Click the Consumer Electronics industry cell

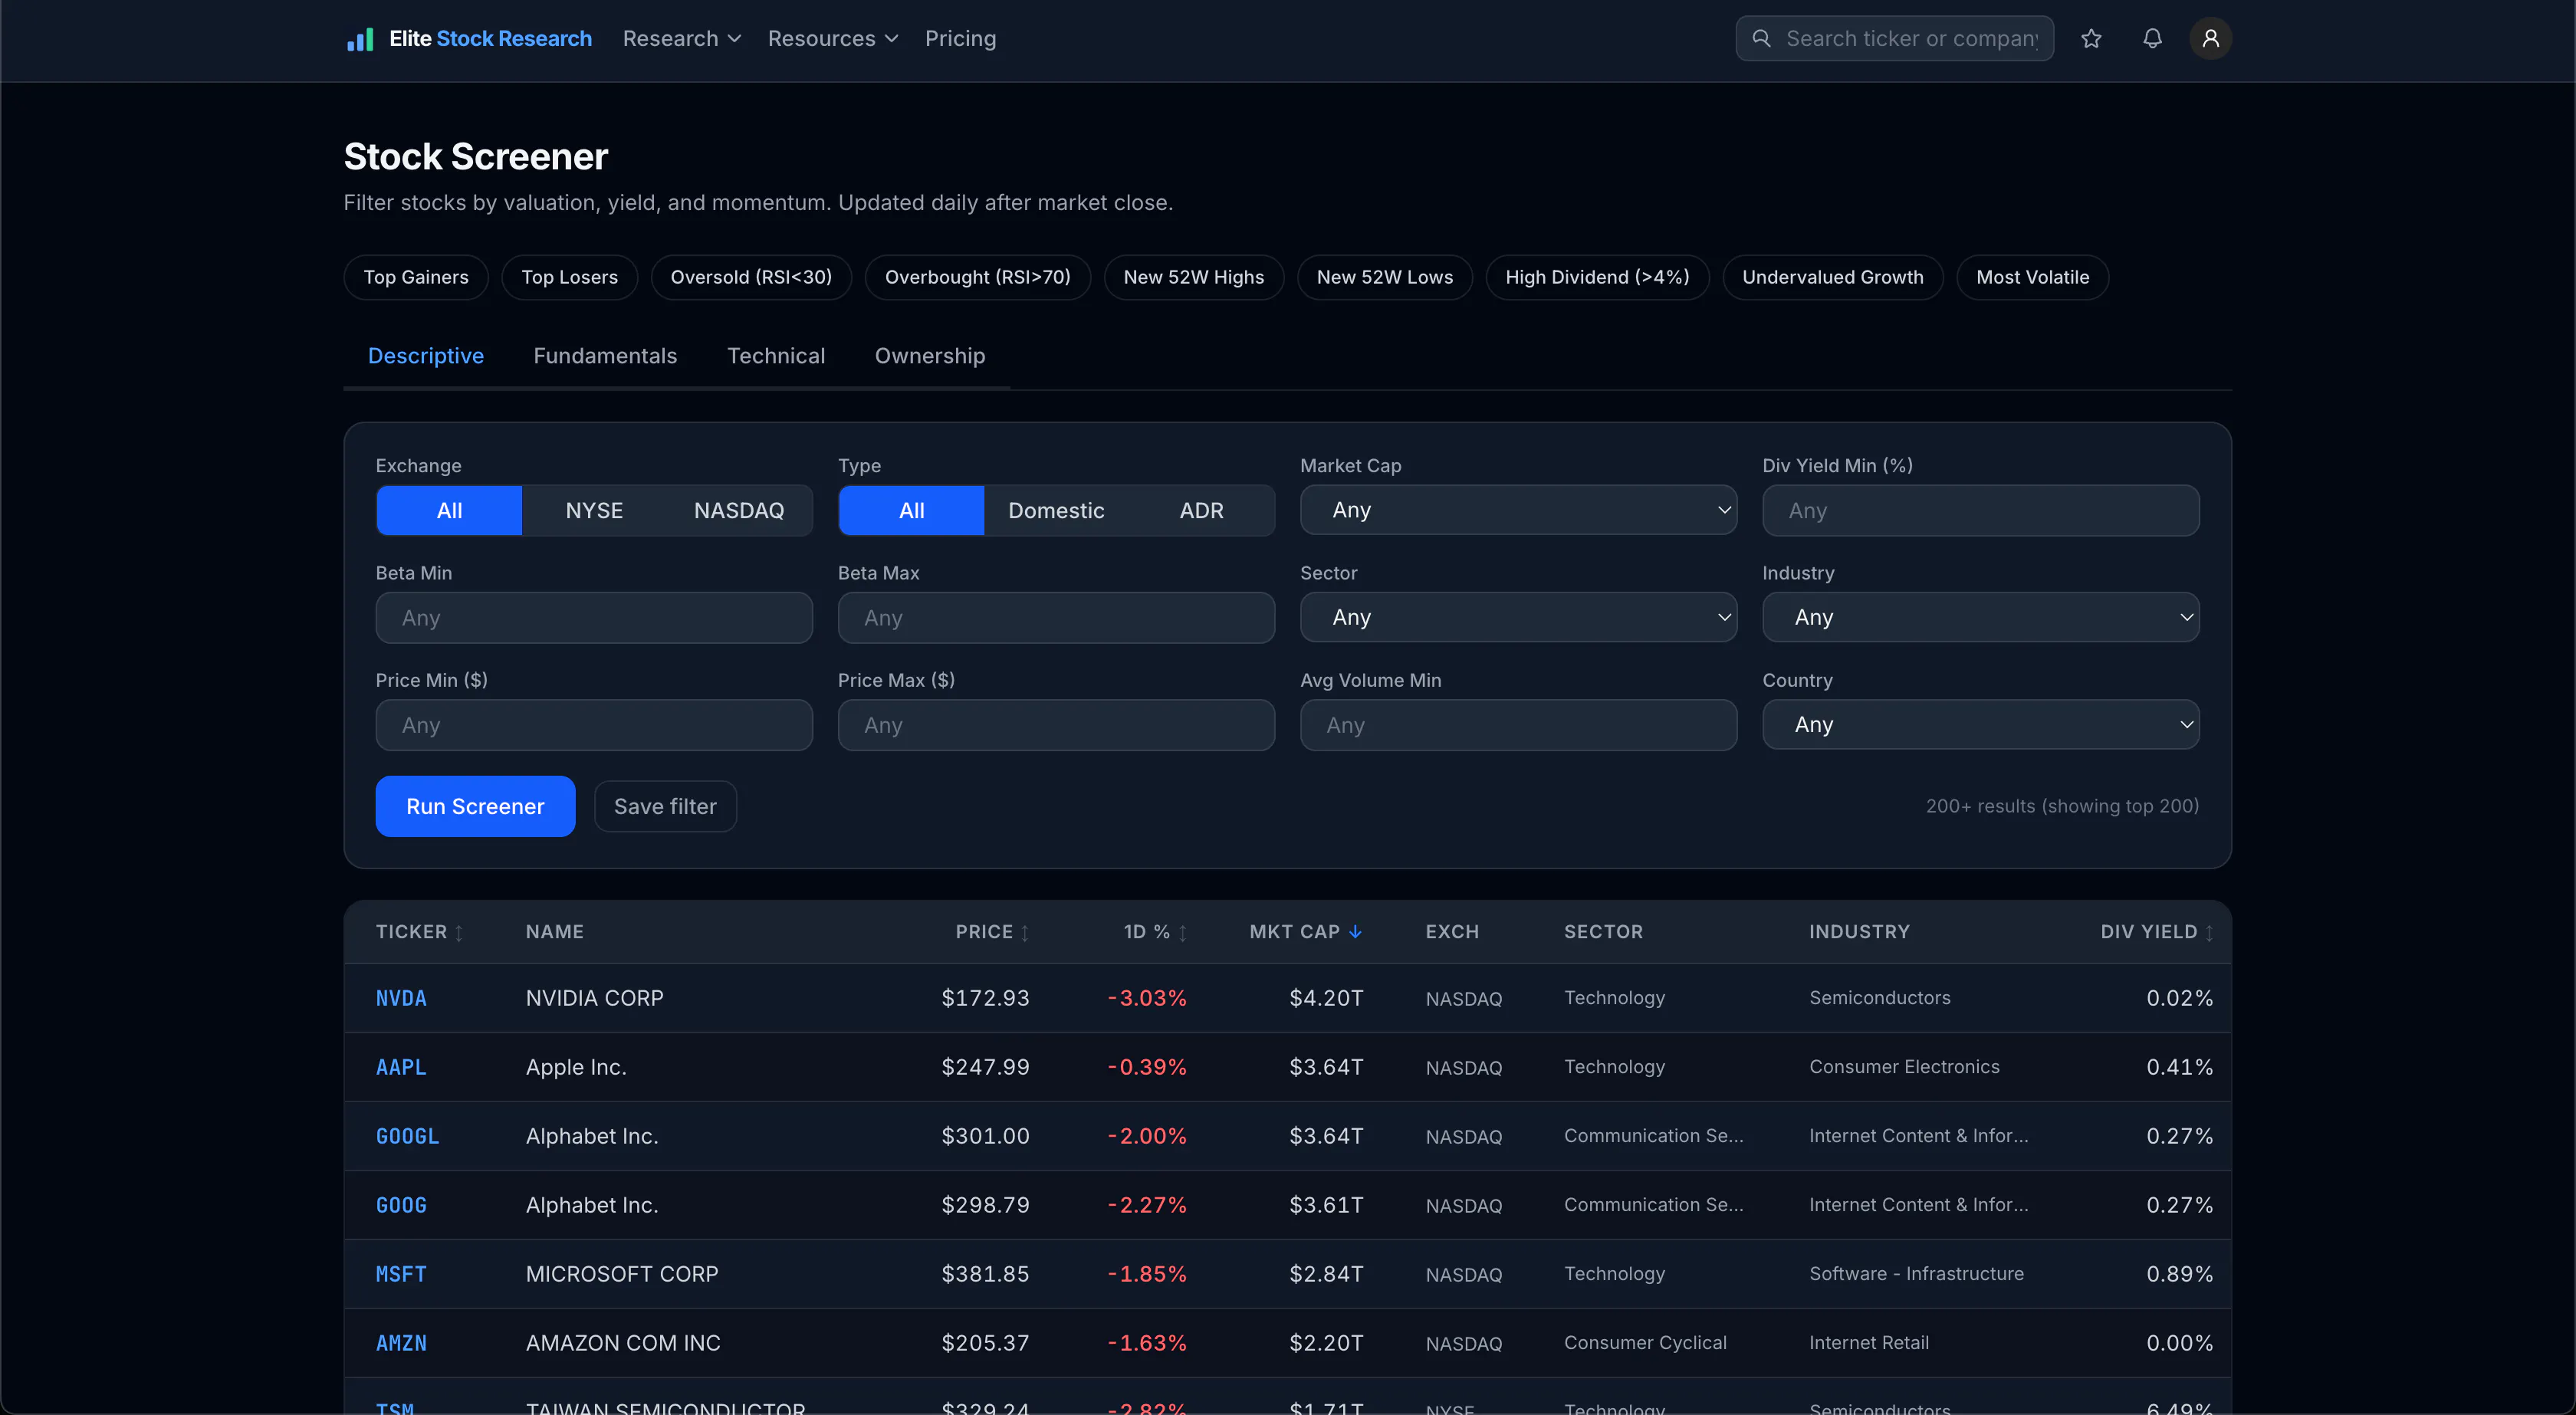point(1904,1067)
